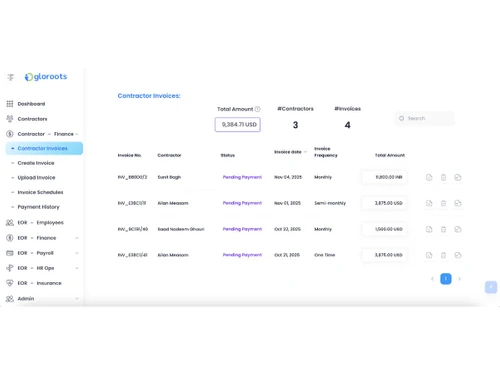Click the blue floating button at bottom right
500x375 pixels.
coord(491,287)
